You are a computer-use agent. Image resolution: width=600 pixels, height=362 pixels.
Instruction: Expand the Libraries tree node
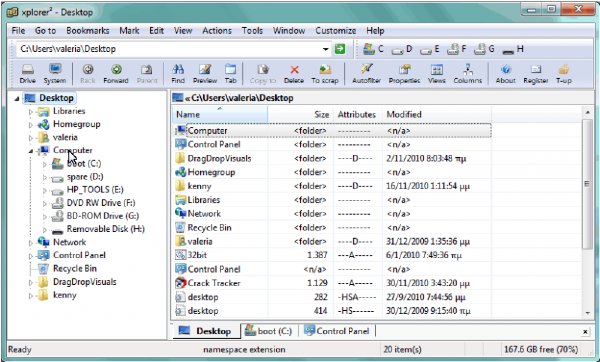(31, 112)
